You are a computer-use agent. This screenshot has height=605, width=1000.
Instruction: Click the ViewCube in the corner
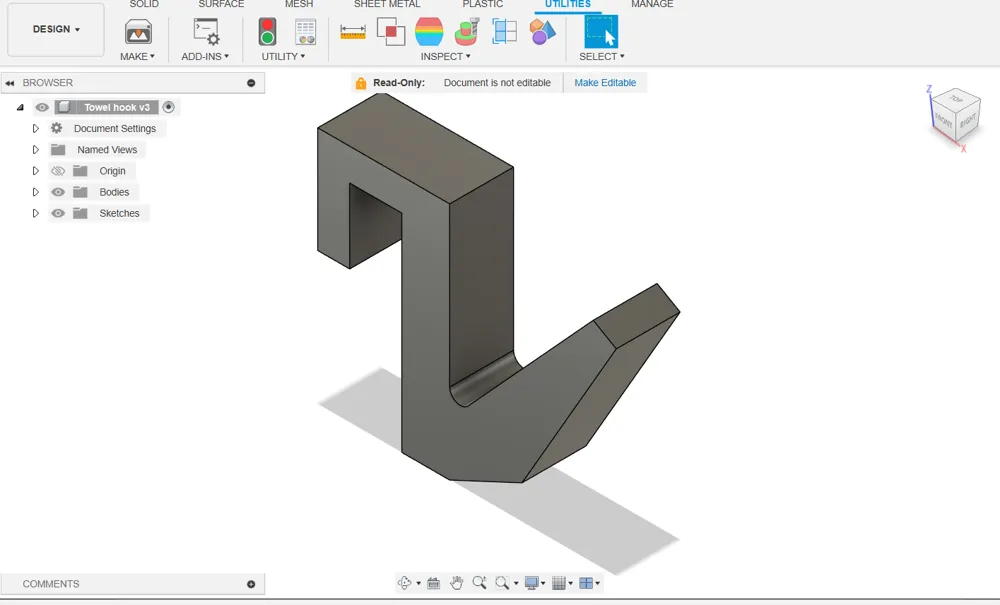955,115
